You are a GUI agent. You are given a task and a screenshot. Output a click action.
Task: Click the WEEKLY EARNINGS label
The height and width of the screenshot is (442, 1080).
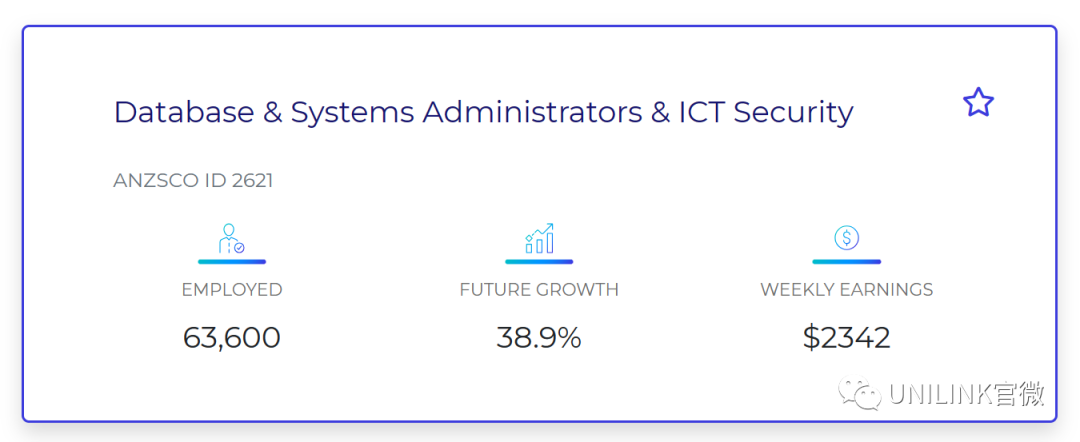click(847, 290)
